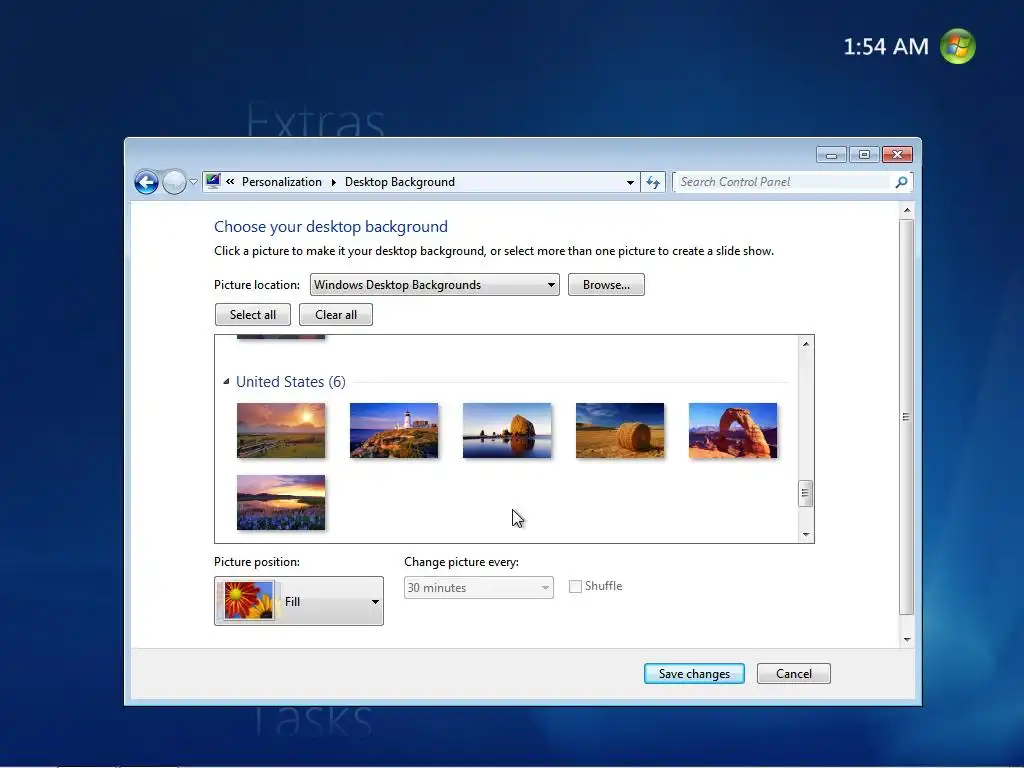Click the Browse... button
This screenshot has width=1024, height=768.
coord(606,285)
